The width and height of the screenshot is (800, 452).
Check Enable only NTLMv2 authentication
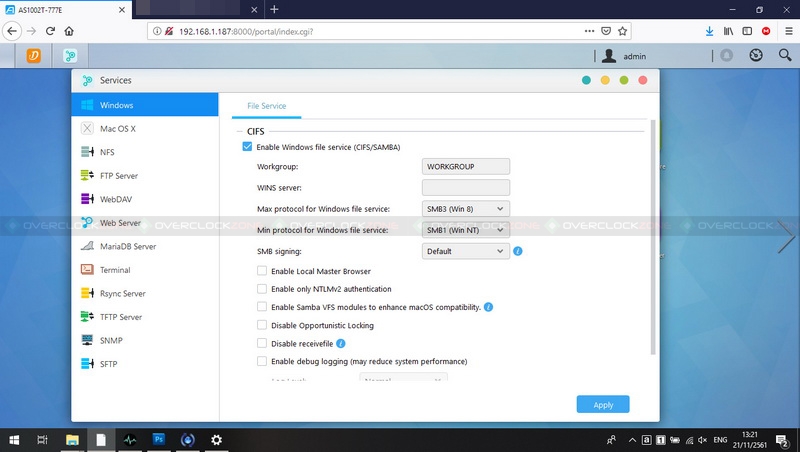(x=262, y=289)
